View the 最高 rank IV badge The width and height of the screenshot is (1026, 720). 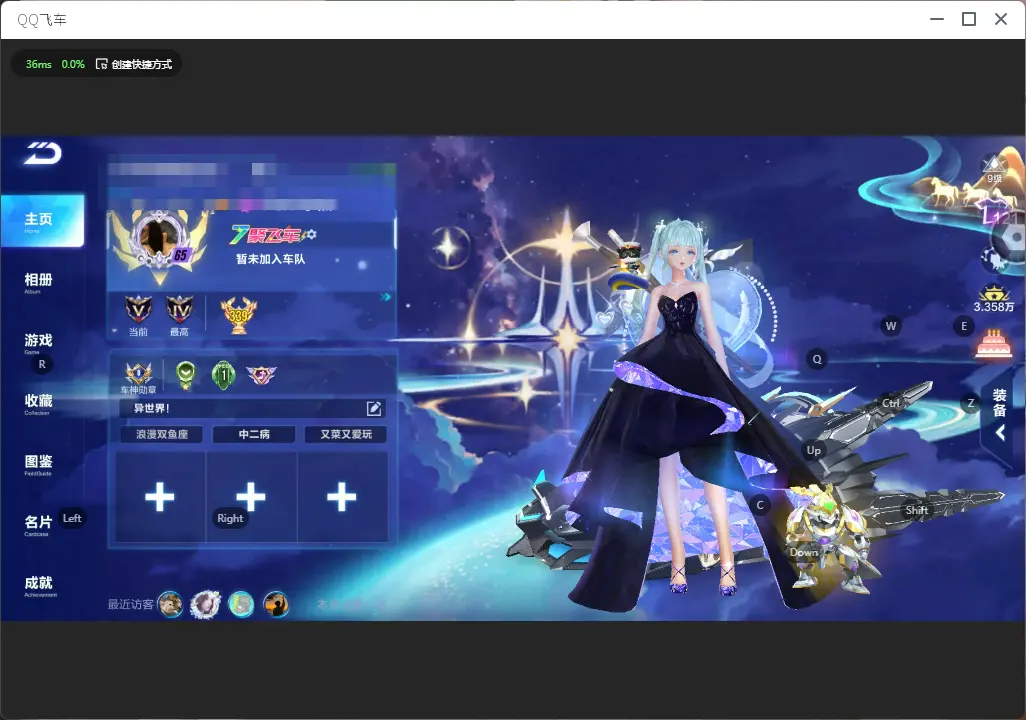click(179, 310)
